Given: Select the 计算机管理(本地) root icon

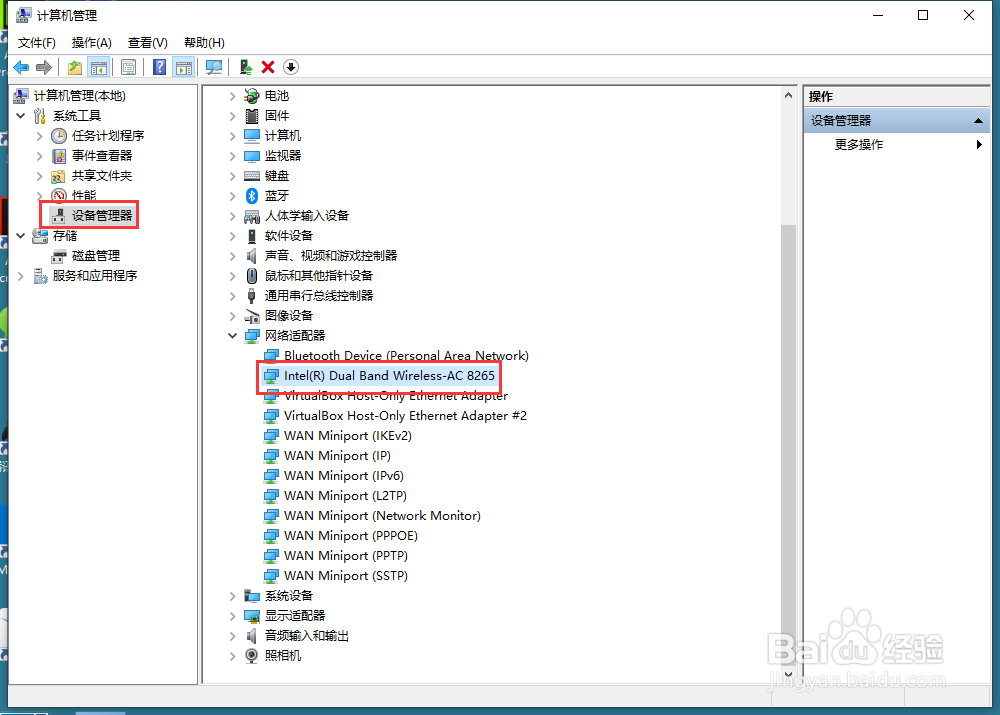Looking at the screenshot, I should click(20, 96).
